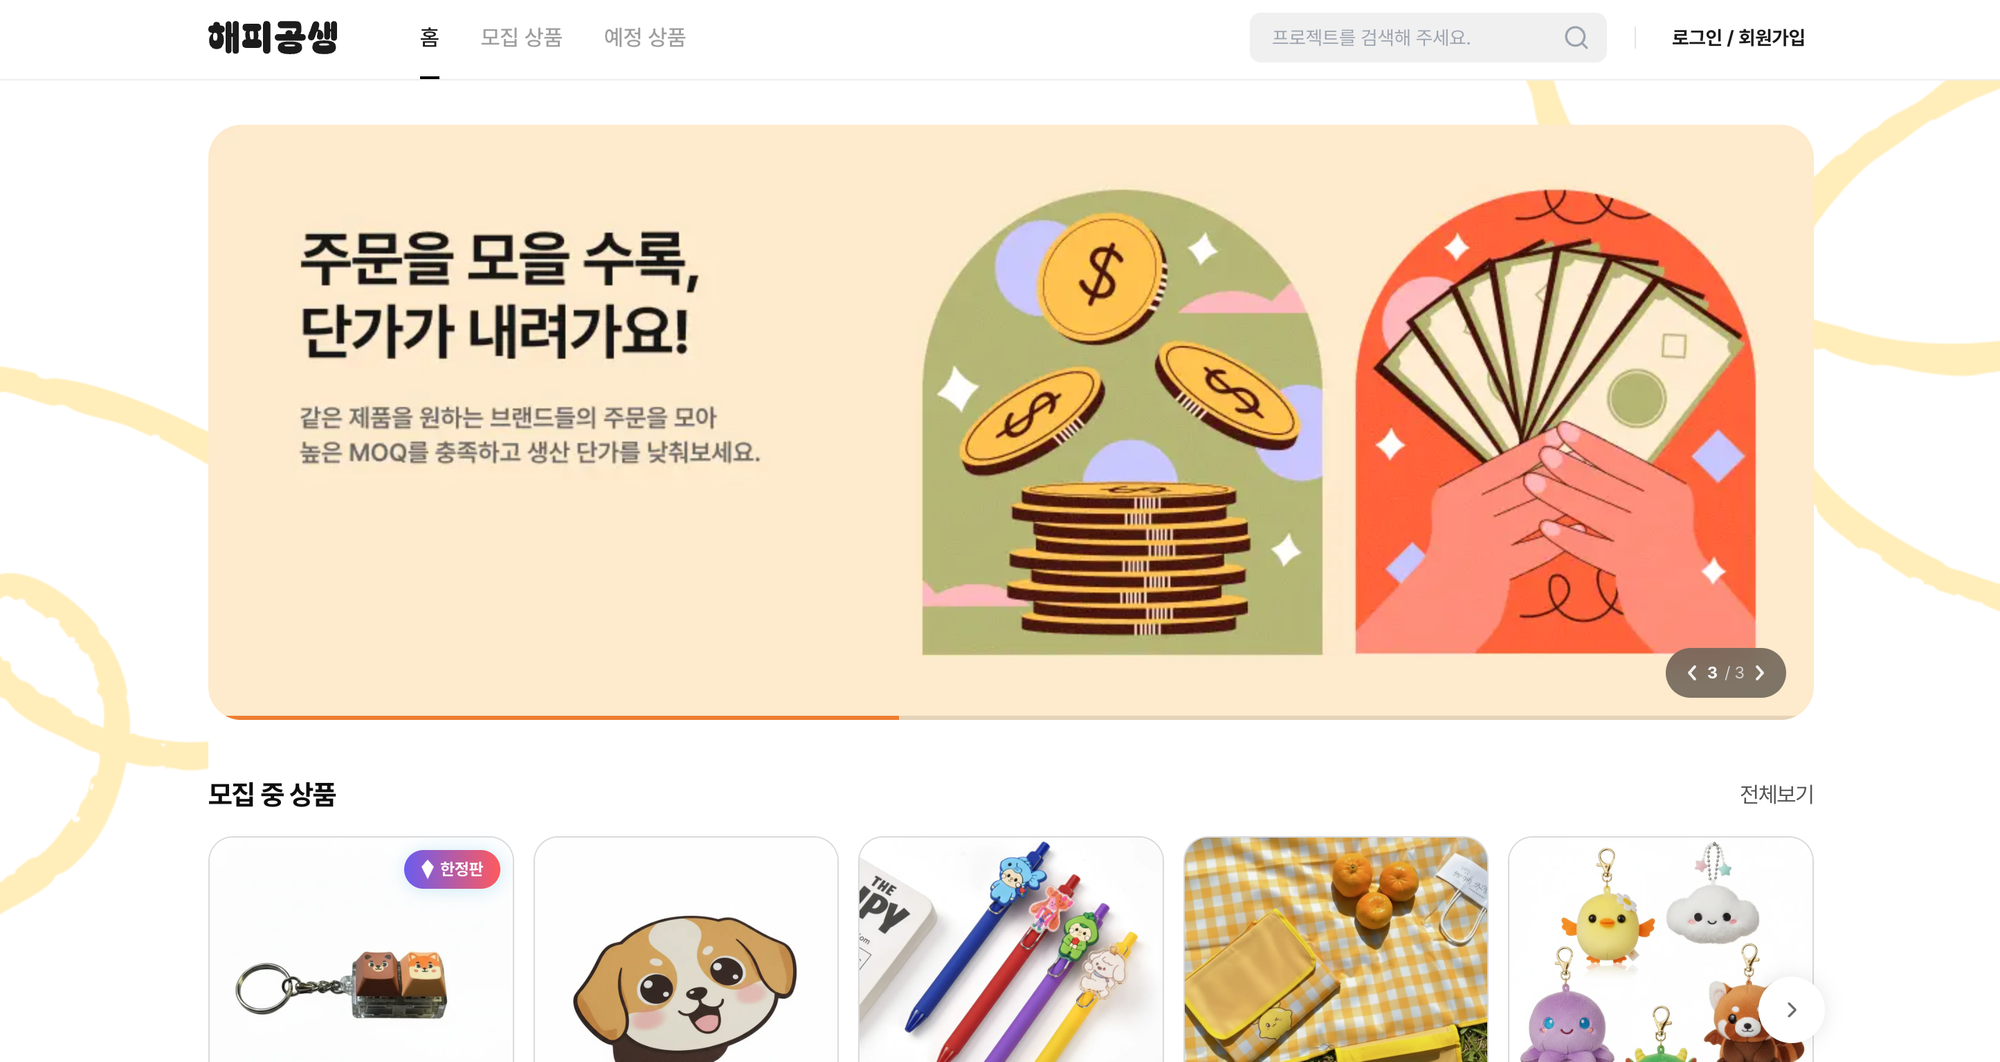
Task: Open the yellow picnic mat product card
Action: pyautogui.click(x=1336, y=950)
